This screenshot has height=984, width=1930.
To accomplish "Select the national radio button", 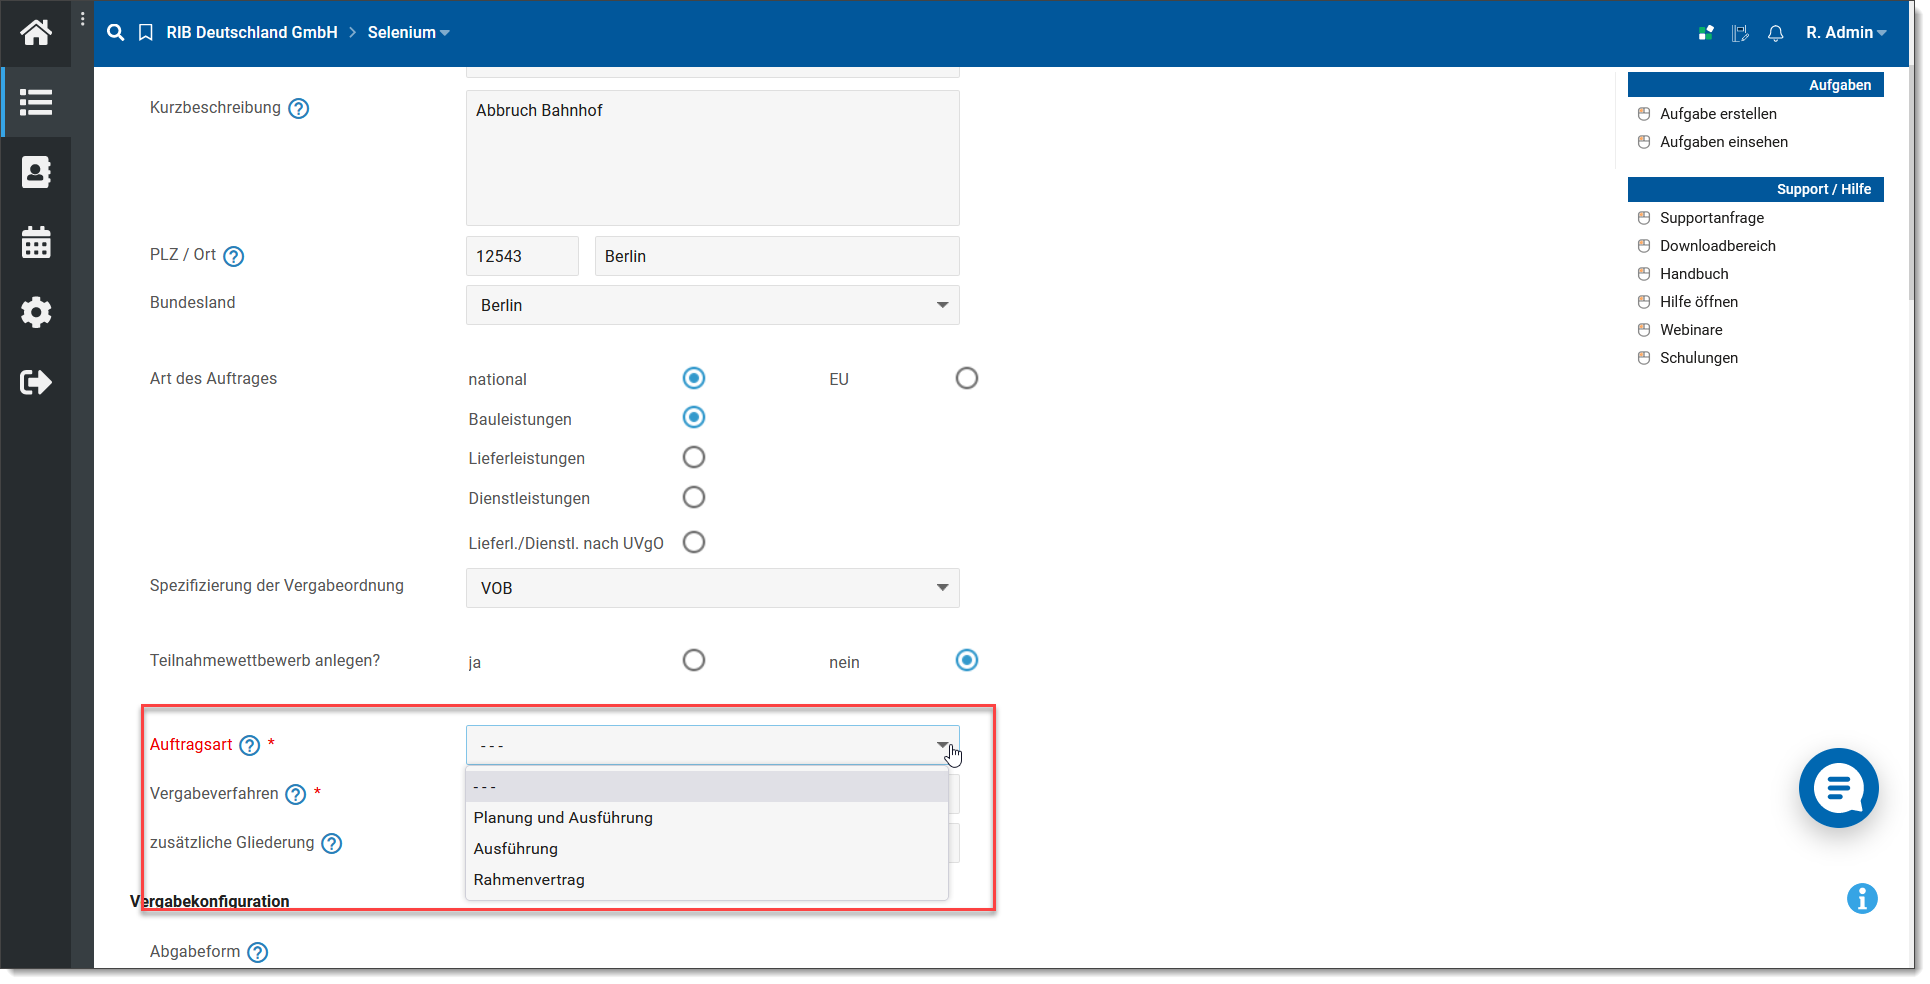I will tap(694, 378).
